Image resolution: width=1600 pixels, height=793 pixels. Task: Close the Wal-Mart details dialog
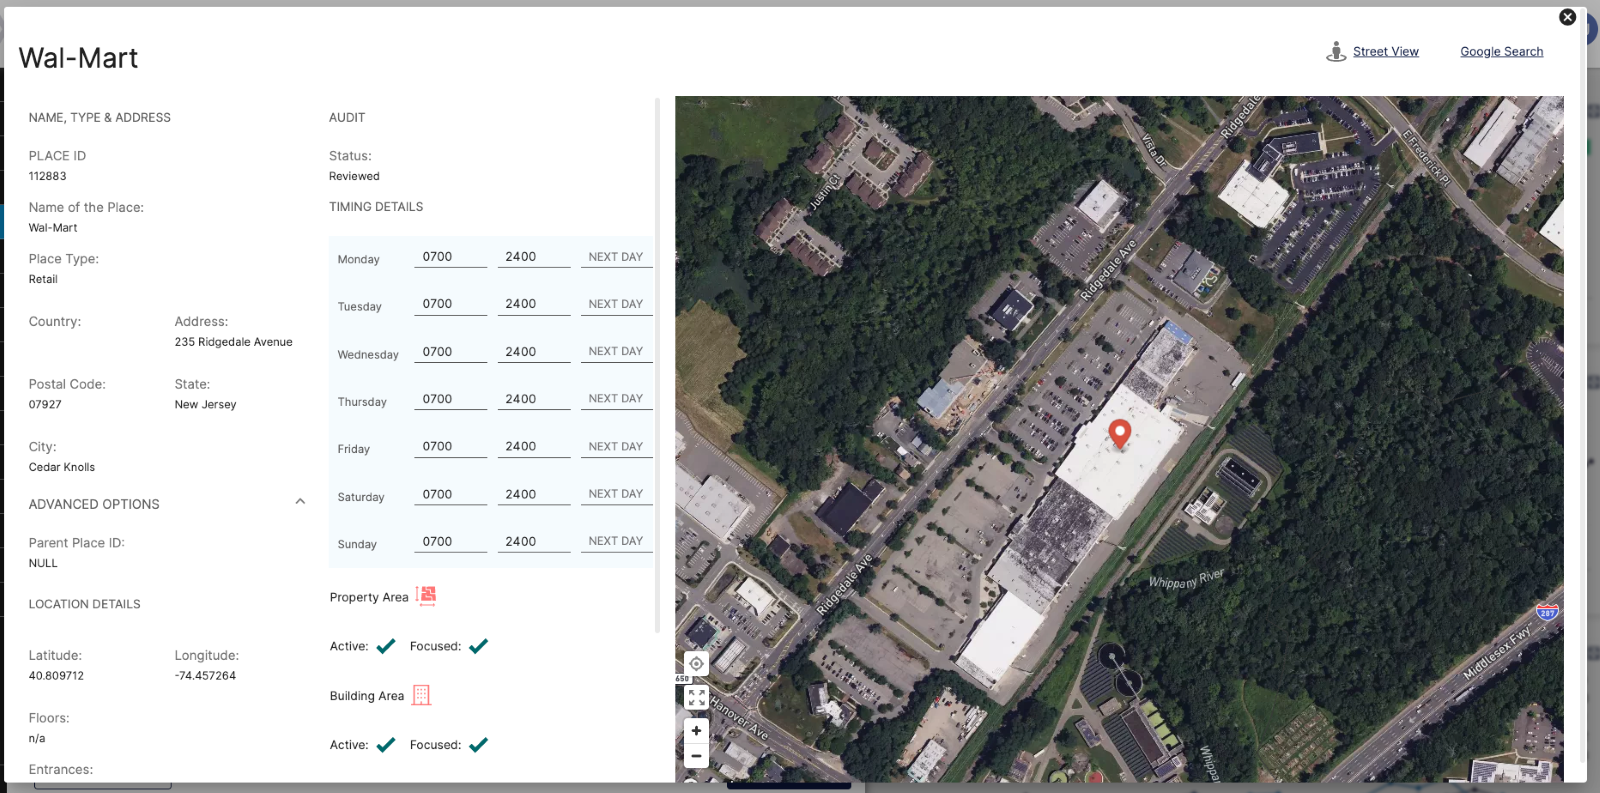tap(1567, 17)
